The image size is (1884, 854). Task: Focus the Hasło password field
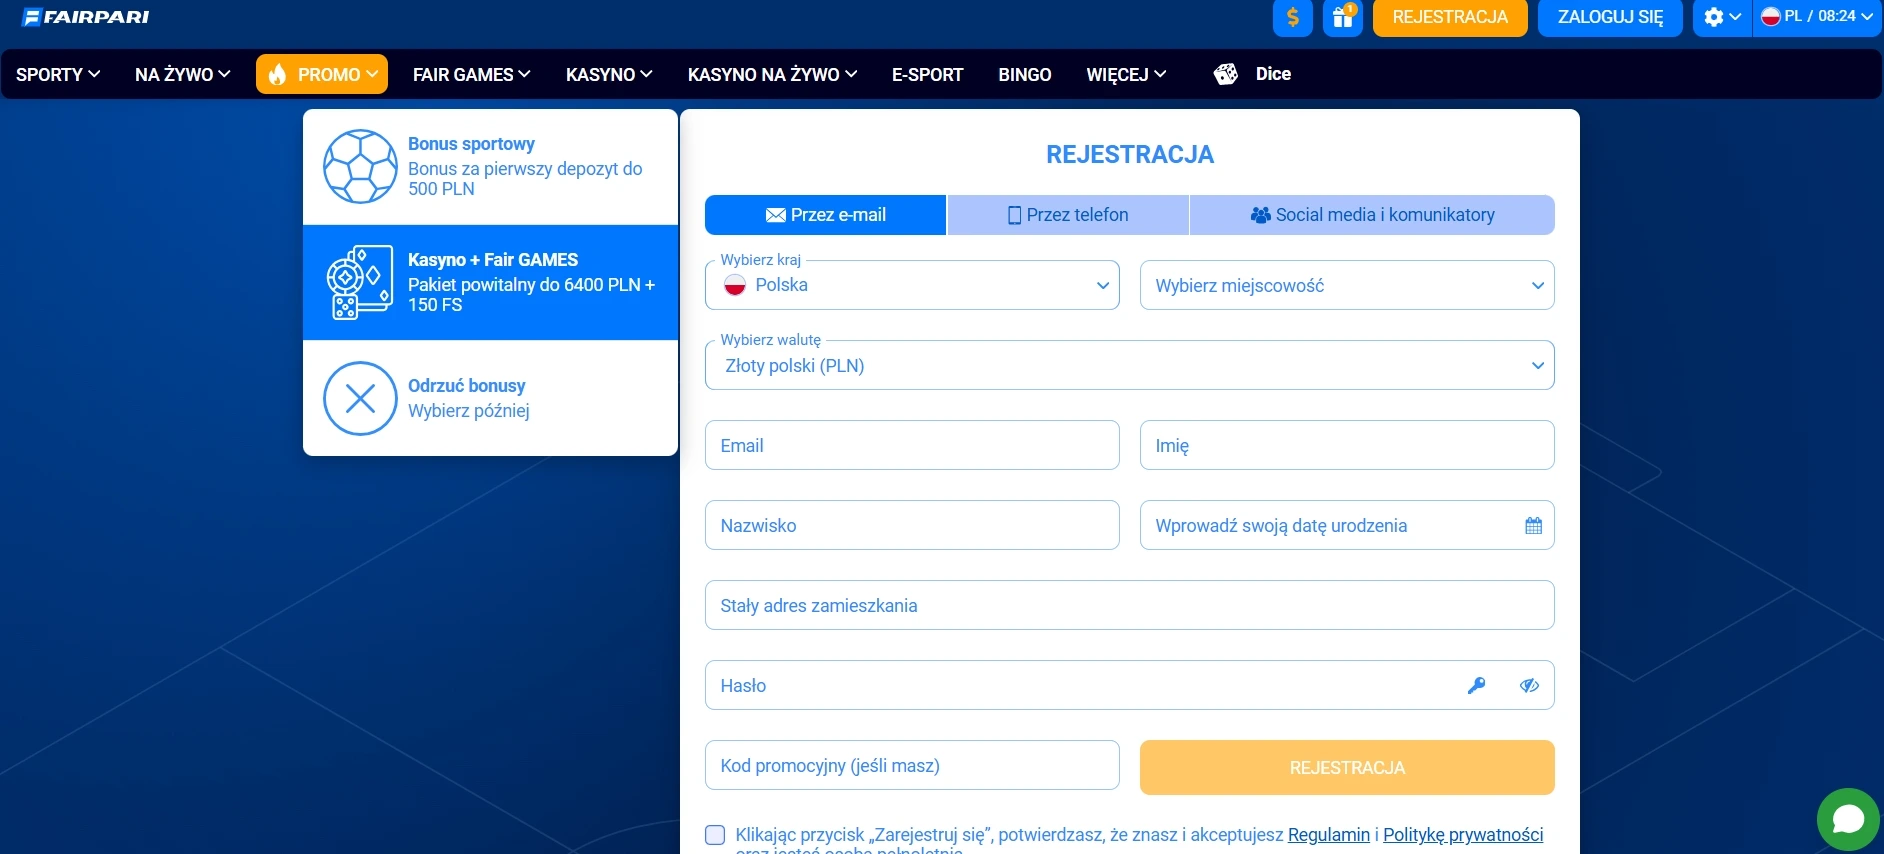tap(1130, 685)
